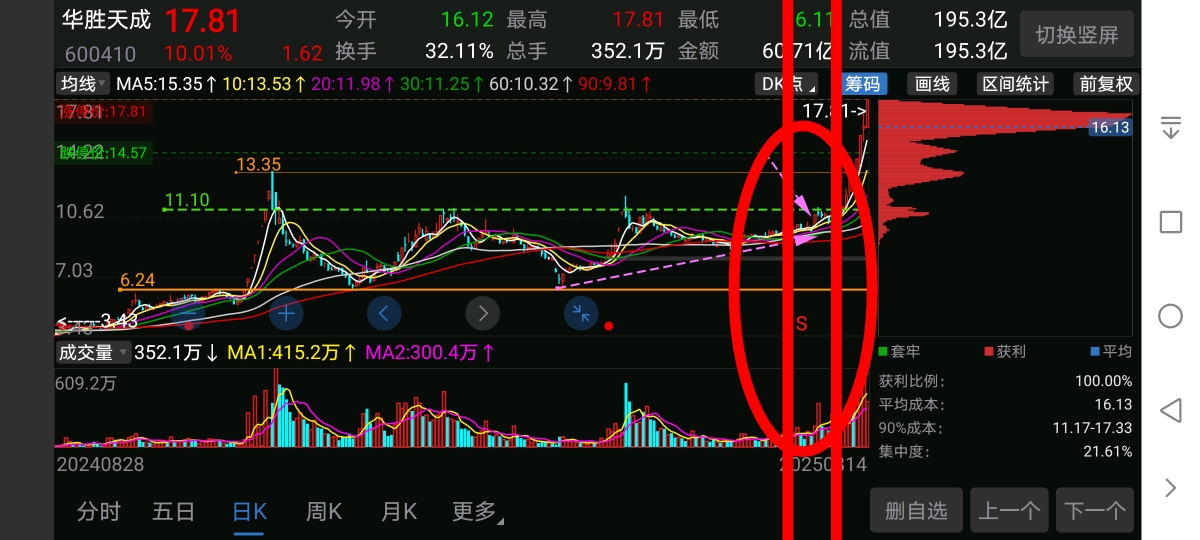Switch to the 分时 tab
The width and height of the screenshot is (1200, 540).
99,512
